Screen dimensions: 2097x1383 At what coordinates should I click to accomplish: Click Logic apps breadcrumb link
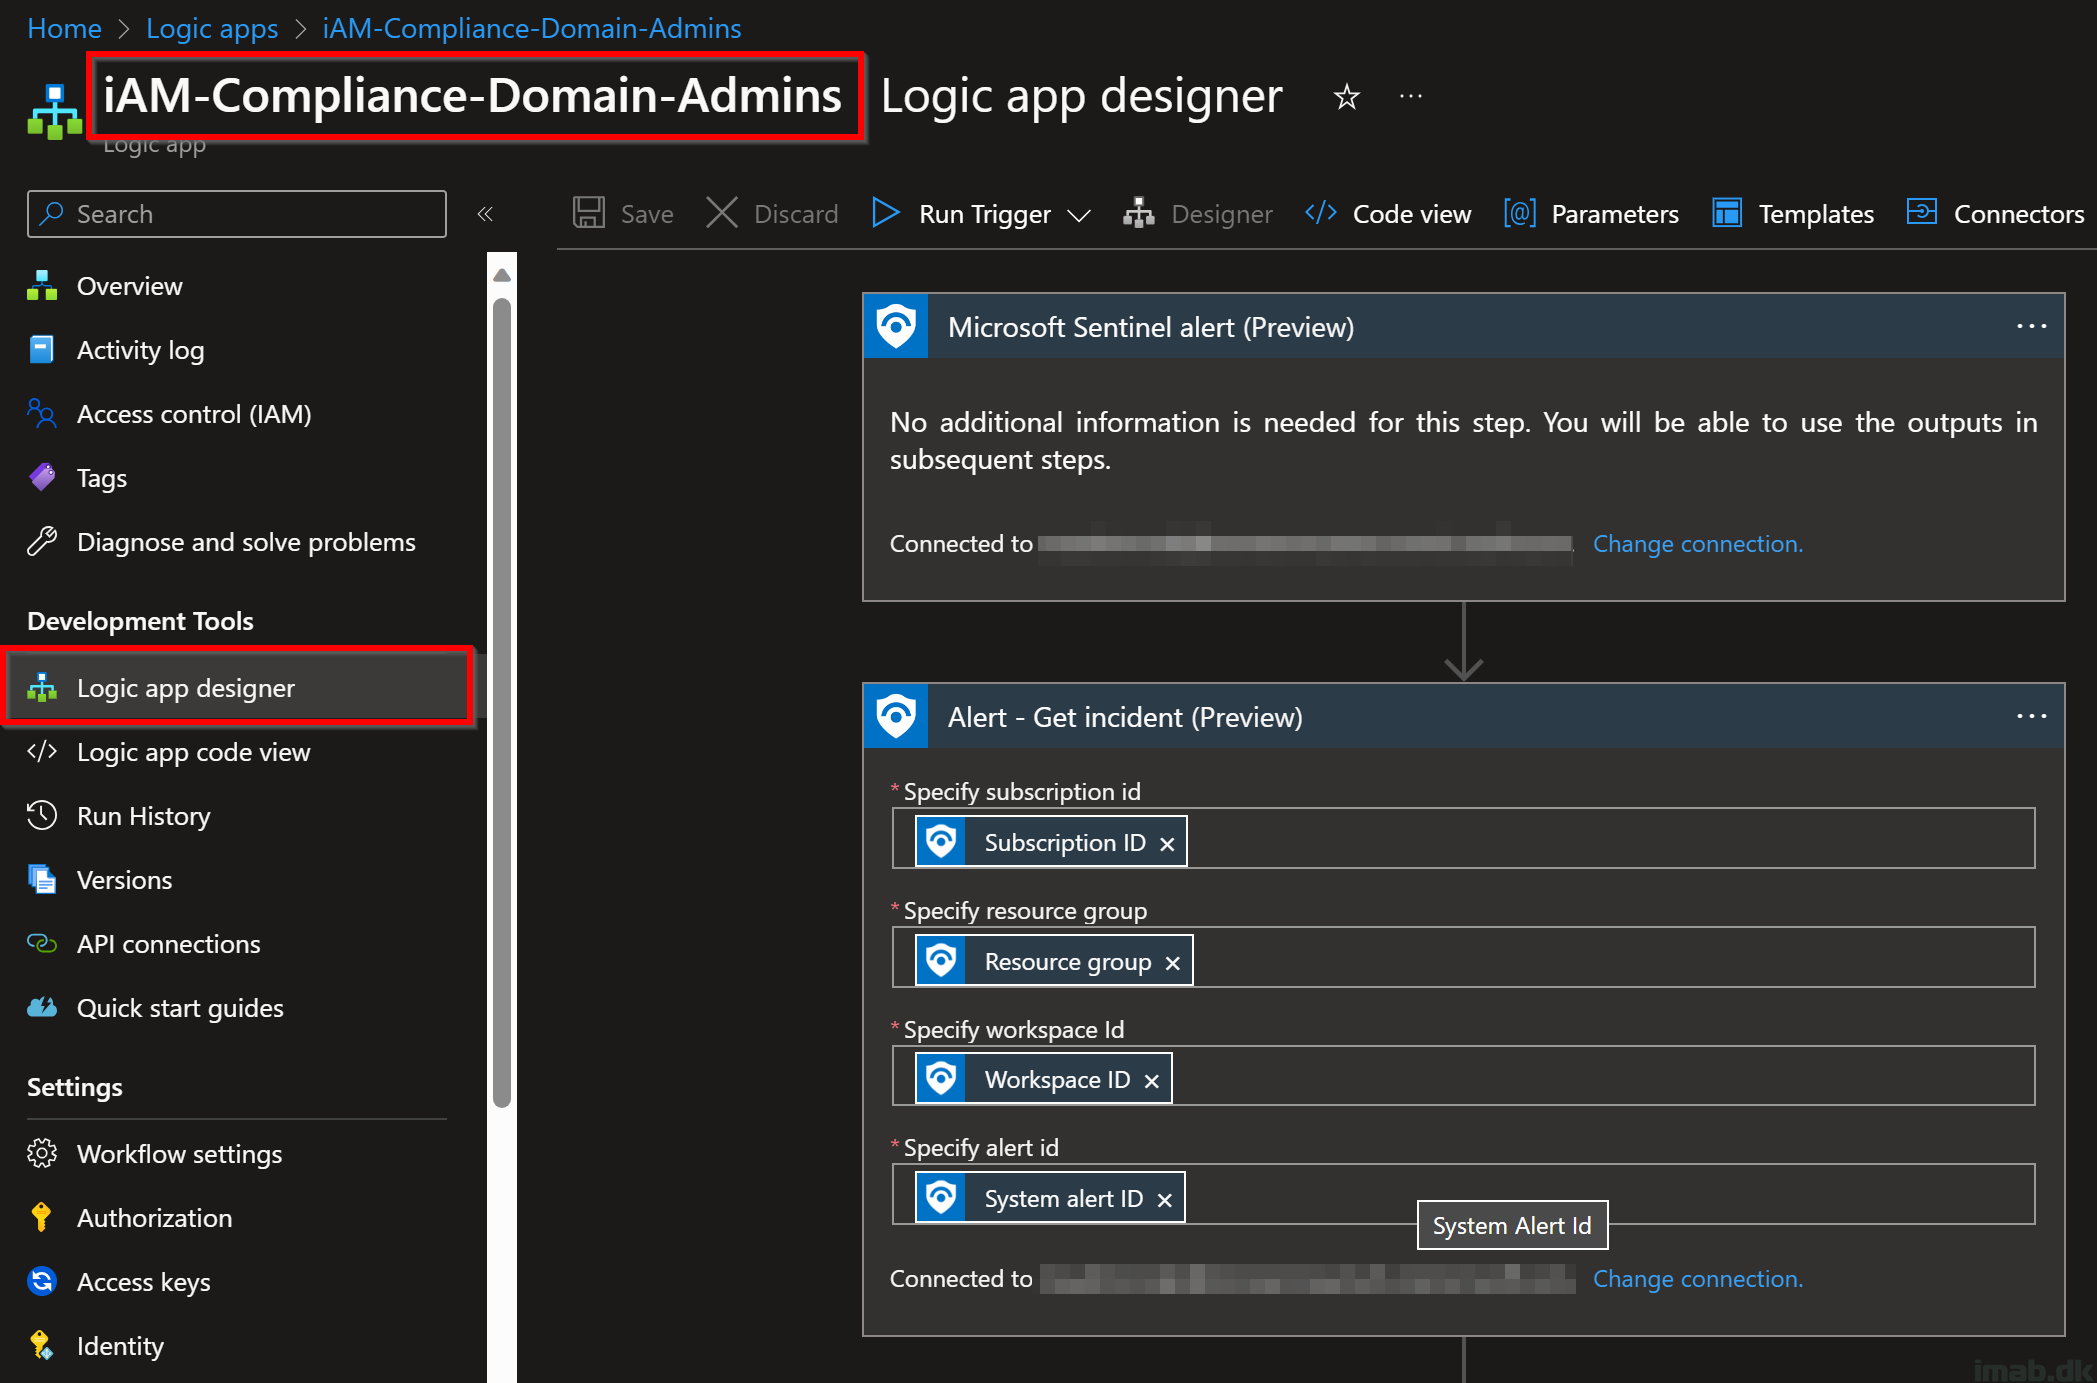212,28
